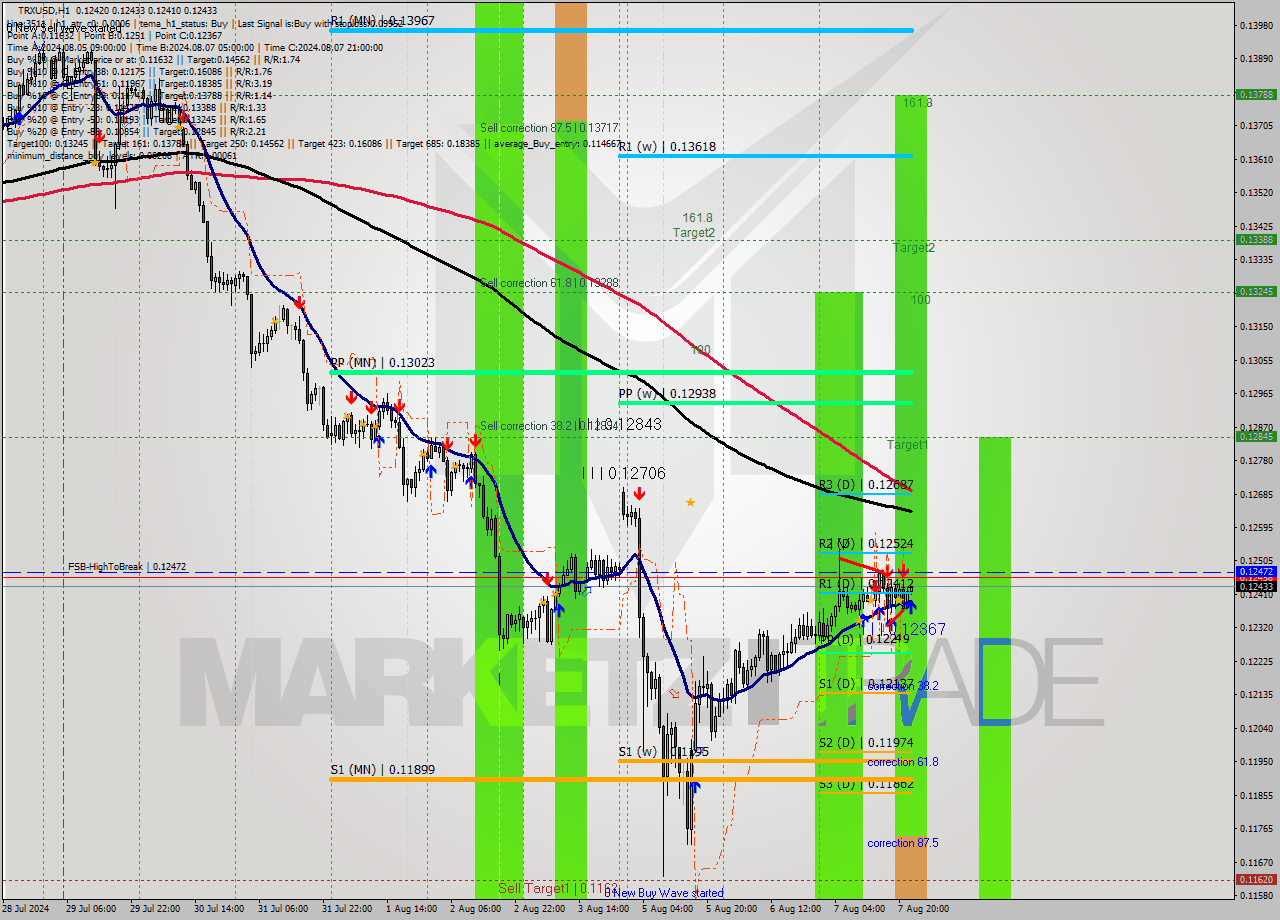Click the 0.13980 price scale value
The image size is (1280, 920).
pyautogui.click(x=1256, y=25)
